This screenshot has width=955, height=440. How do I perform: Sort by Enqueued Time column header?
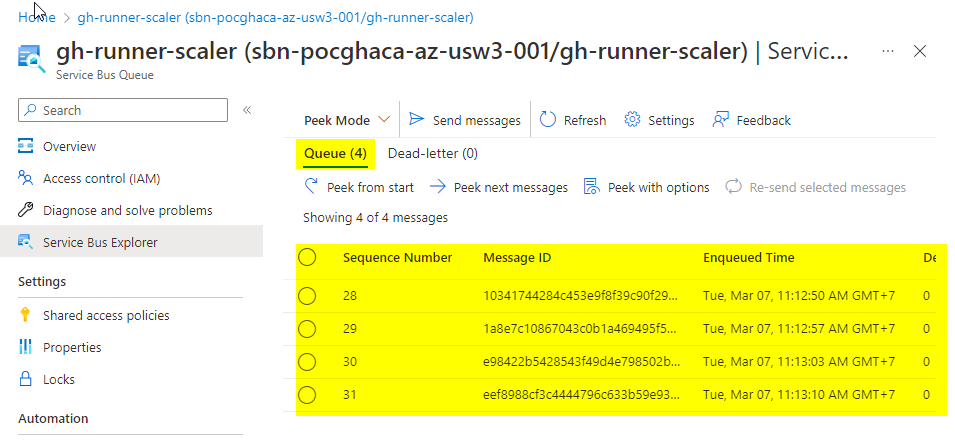(x=749, y=258)
